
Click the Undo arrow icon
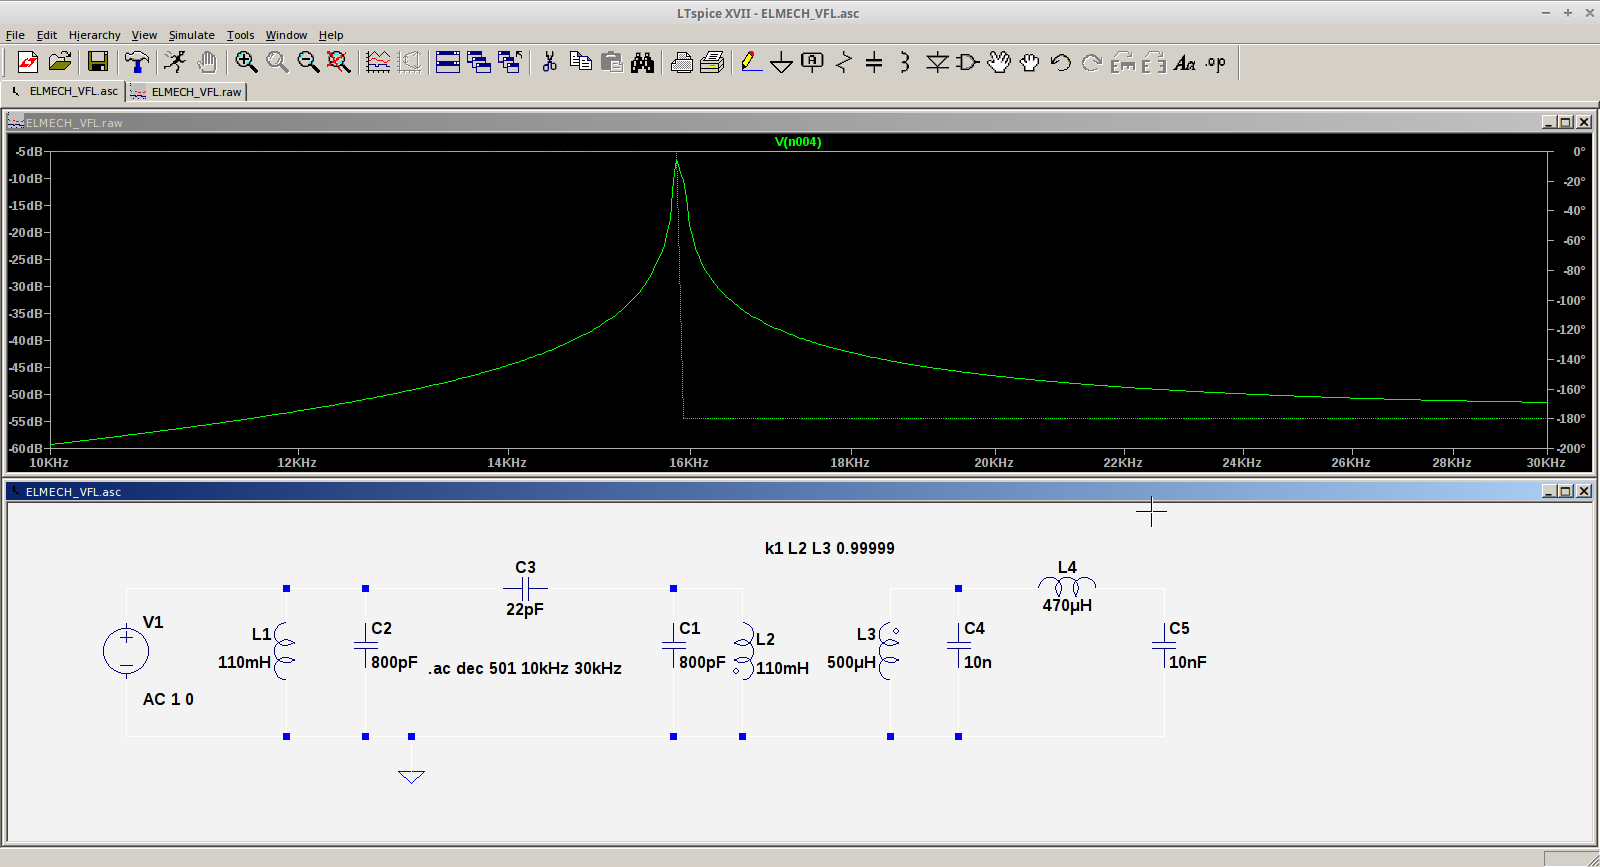coord(1061,62)
